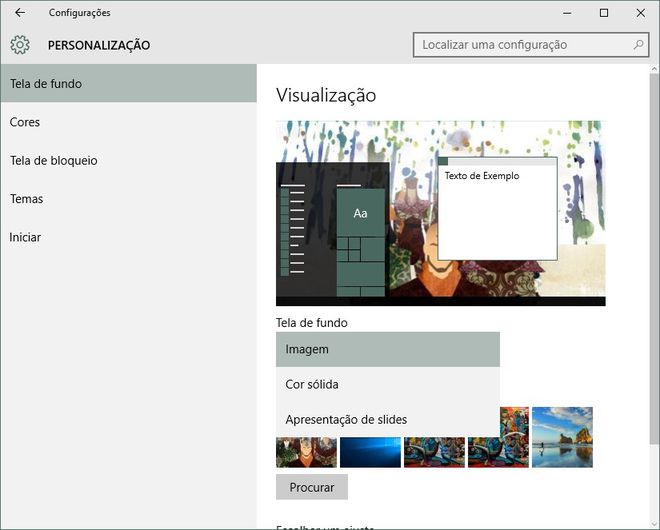Focus the Localizar uma configuração search box
660x530 pixels.
(x=531, y=45)
